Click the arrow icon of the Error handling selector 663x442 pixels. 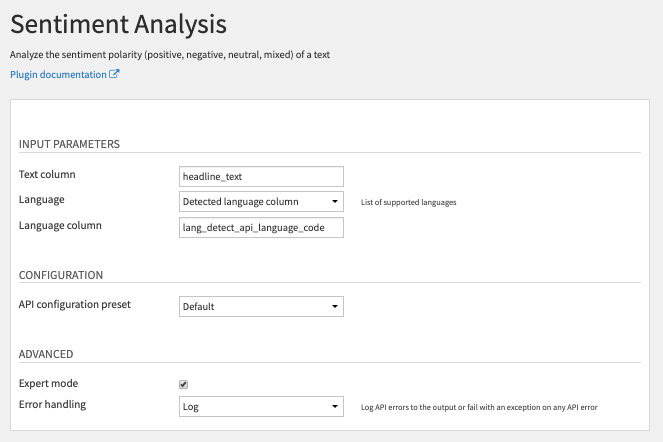(x=335, y=406)
